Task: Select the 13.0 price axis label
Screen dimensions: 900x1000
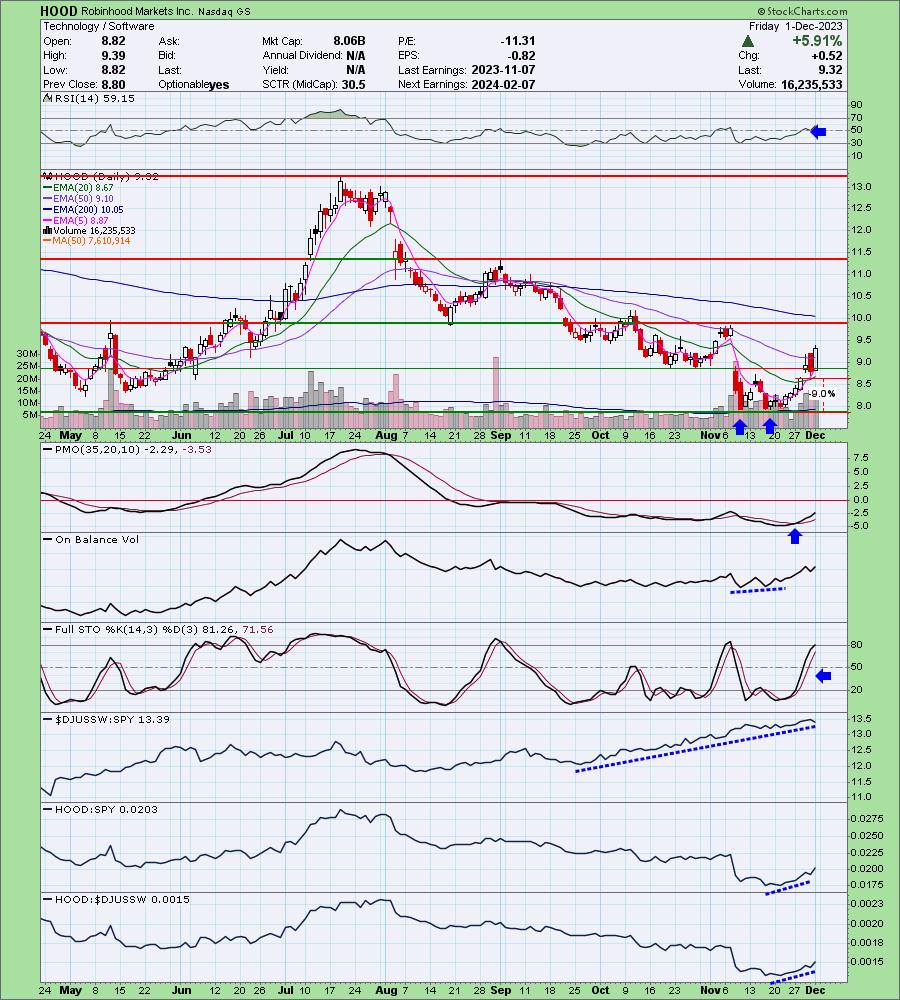Action: click(x=862, y=187)
